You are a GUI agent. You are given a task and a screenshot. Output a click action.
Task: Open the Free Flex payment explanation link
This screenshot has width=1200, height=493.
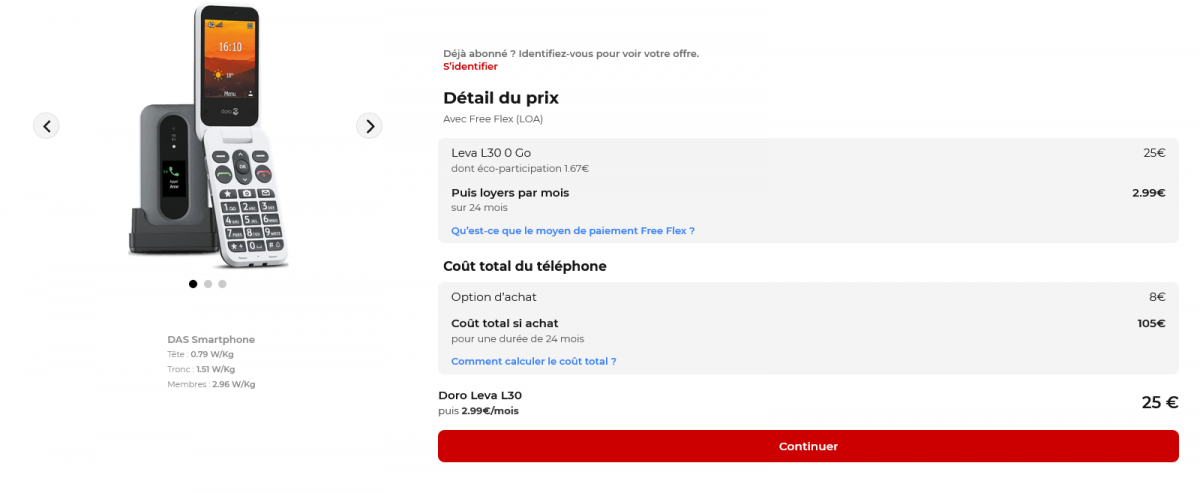tap(572, 231)
